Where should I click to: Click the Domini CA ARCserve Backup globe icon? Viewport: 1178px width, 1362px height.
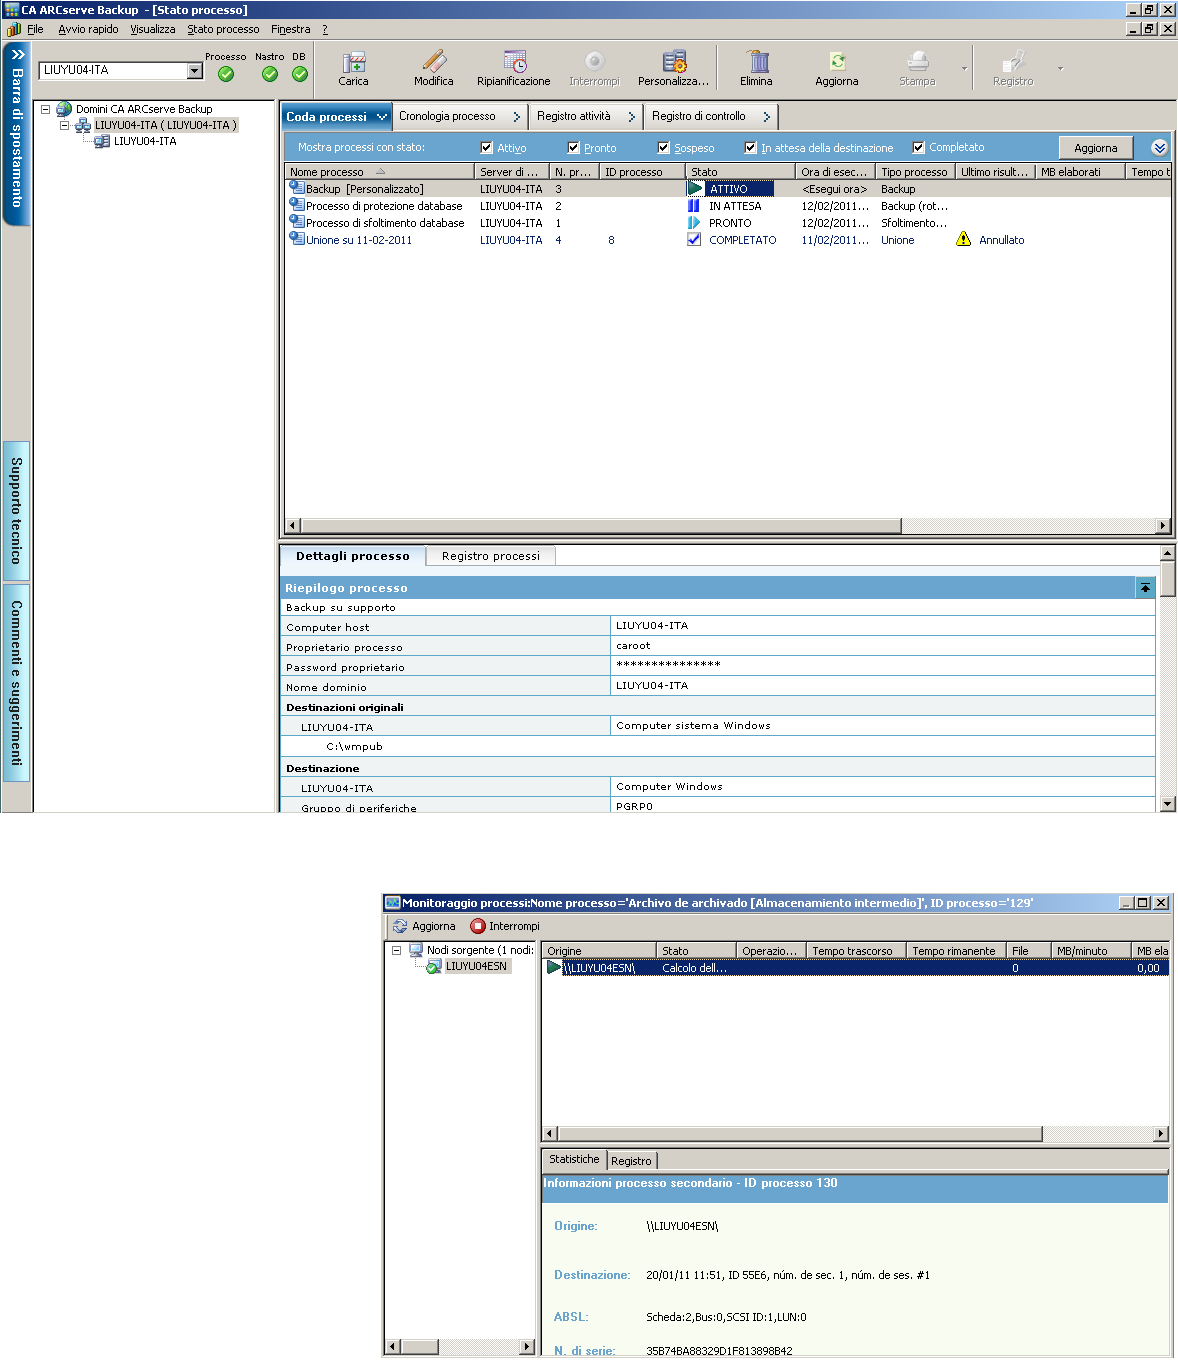[x=64, y=108]
